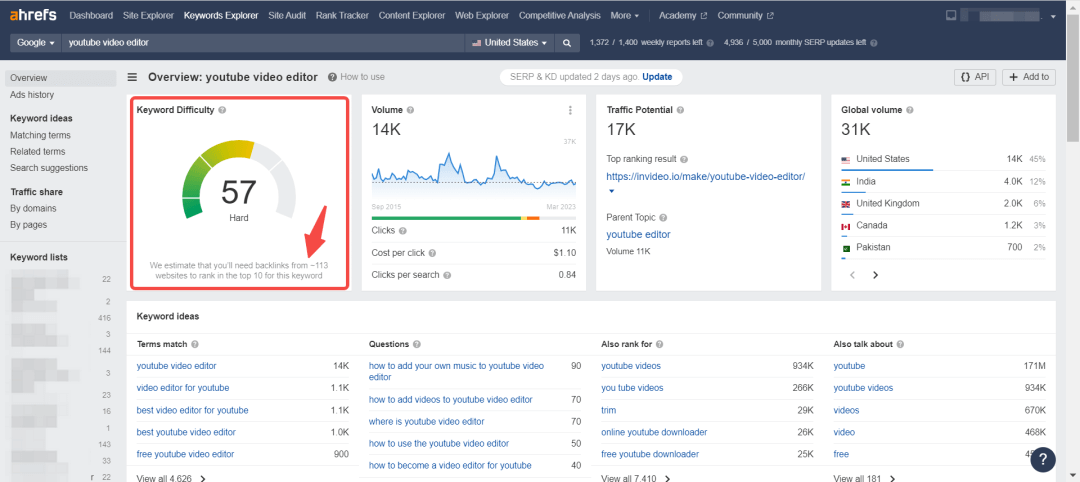Click the Volume info icon

click(411, 110)
